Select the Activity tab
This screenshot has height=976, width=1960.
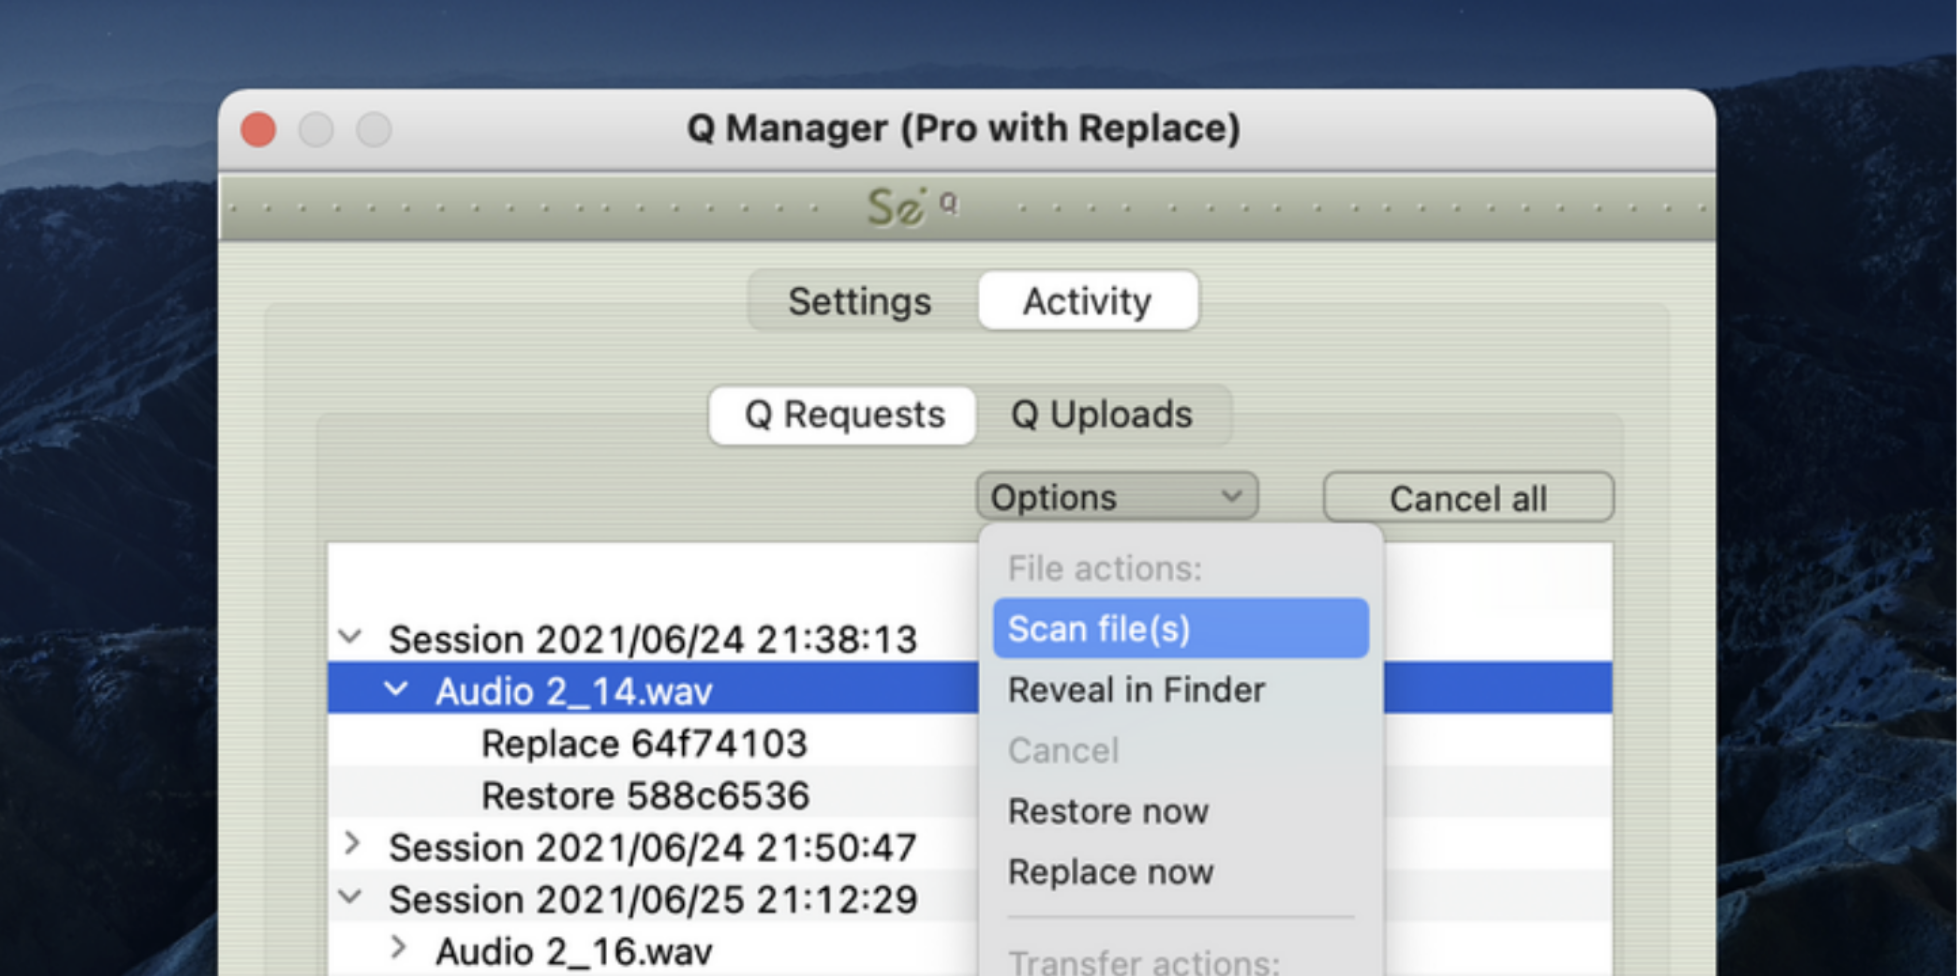click(1088, 301)
